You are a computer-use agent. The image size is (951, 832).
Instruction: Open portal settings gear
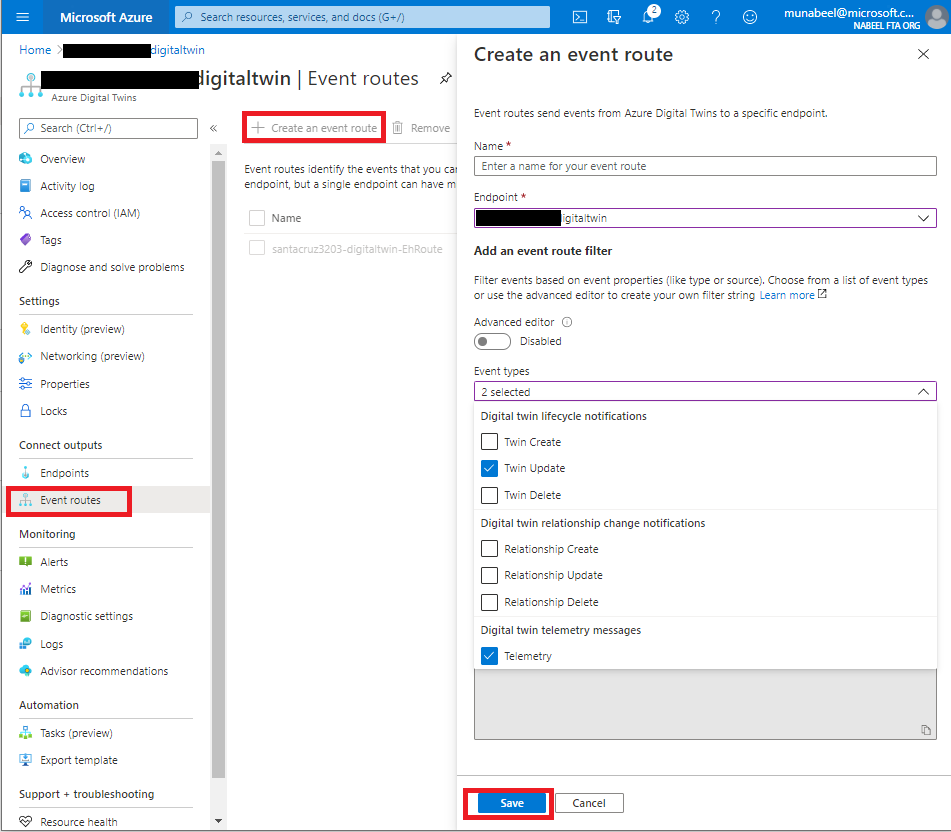pos(682,17)
